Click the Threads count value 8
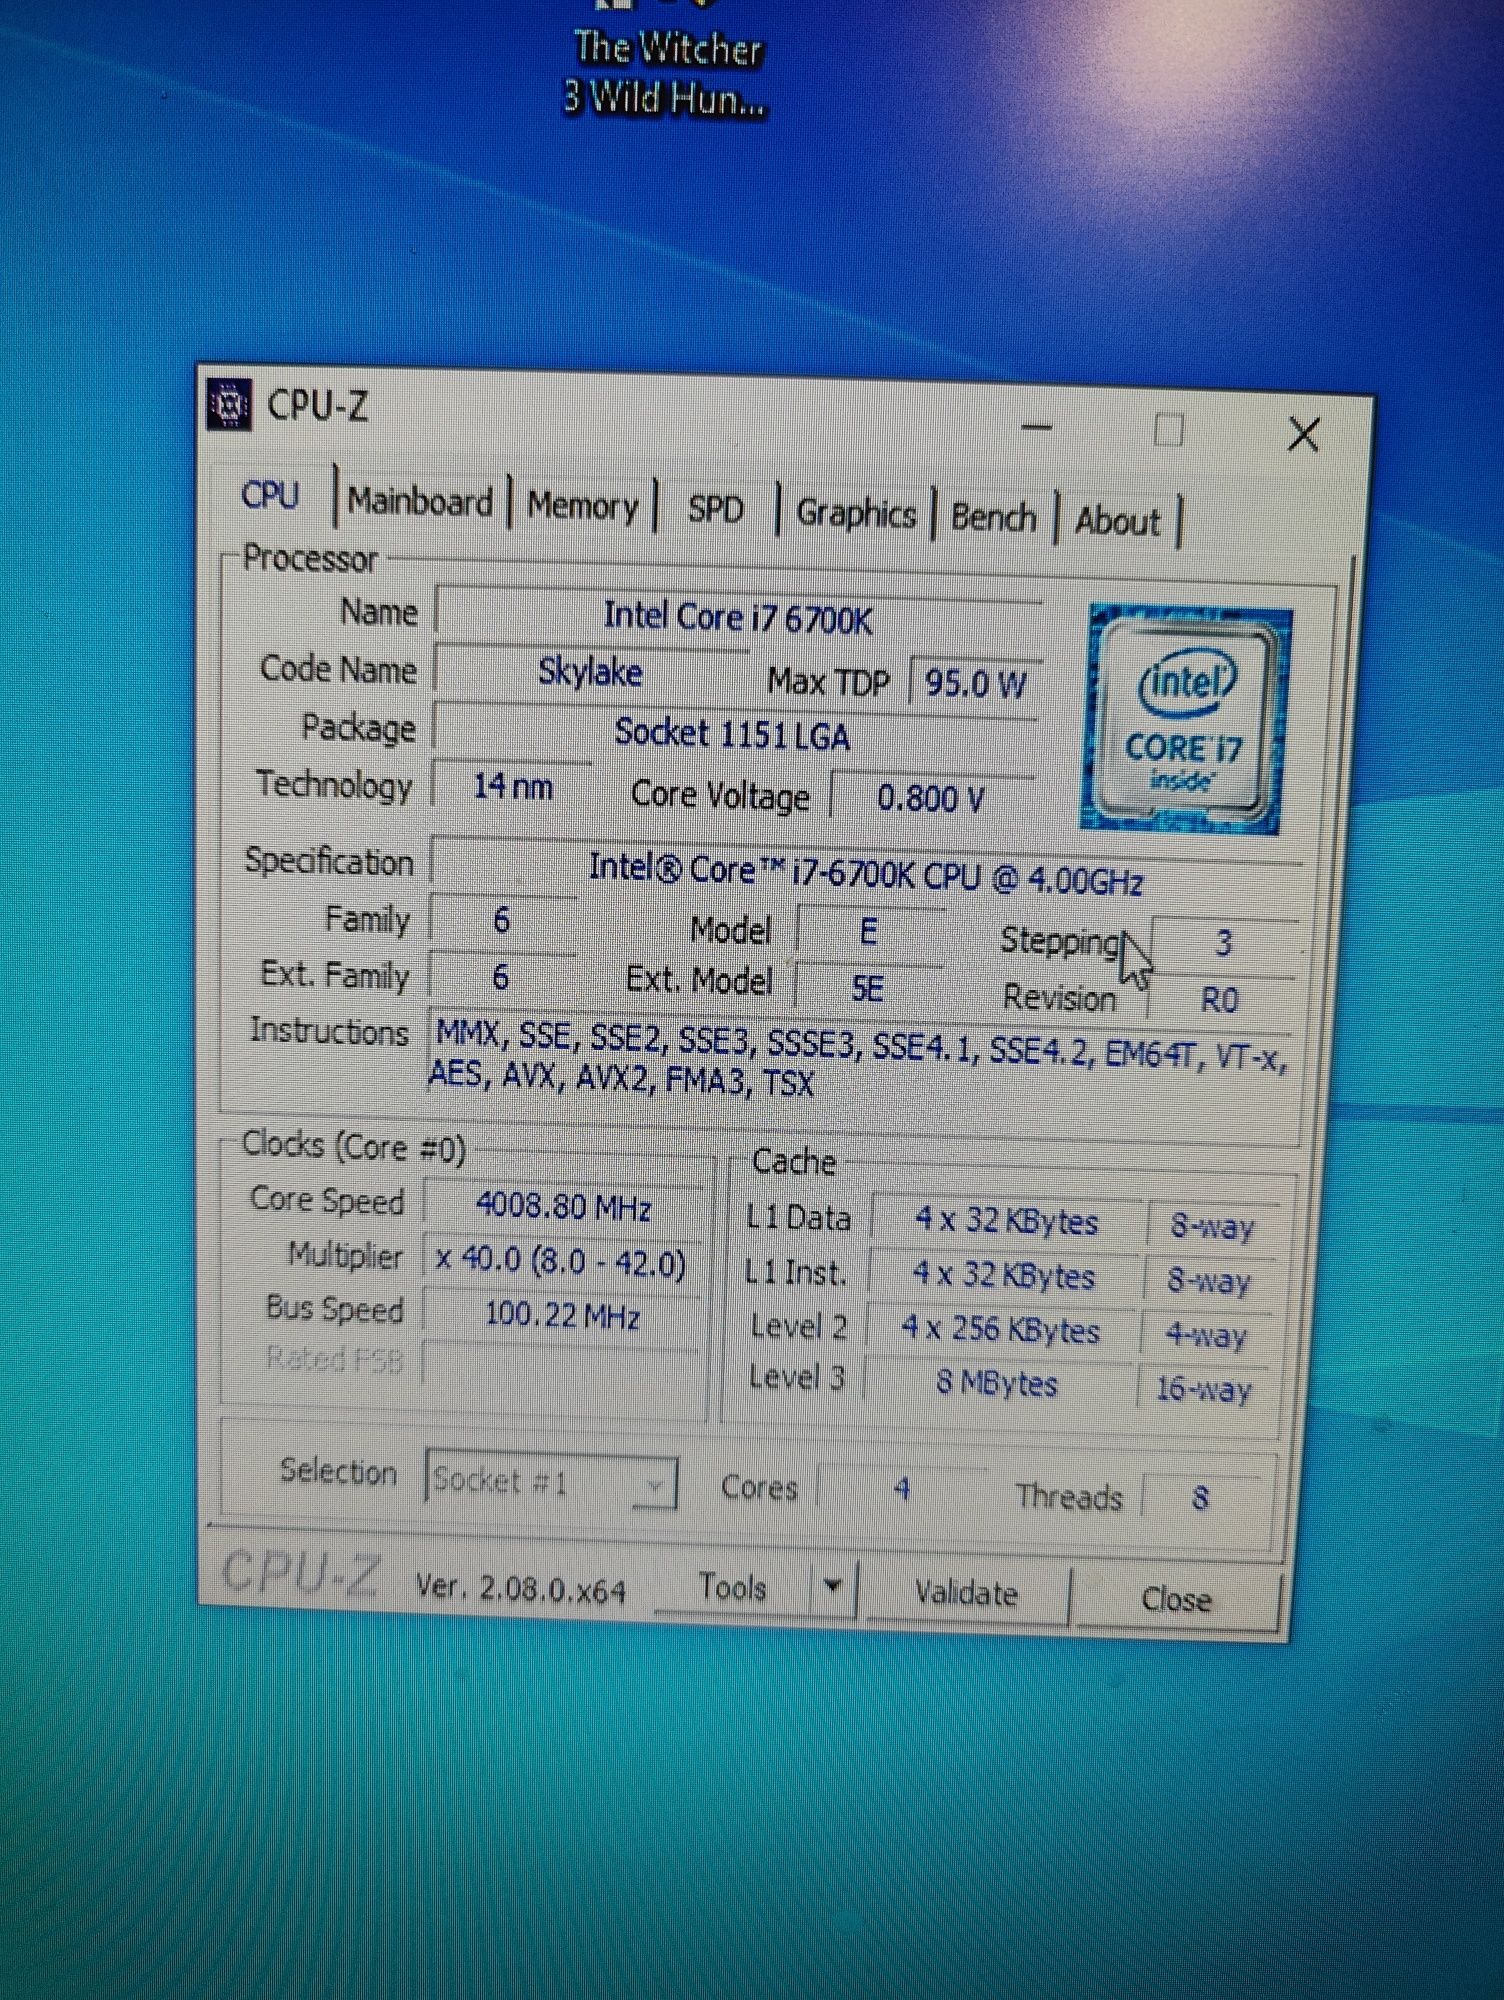 click(x=1200, y=1497)
